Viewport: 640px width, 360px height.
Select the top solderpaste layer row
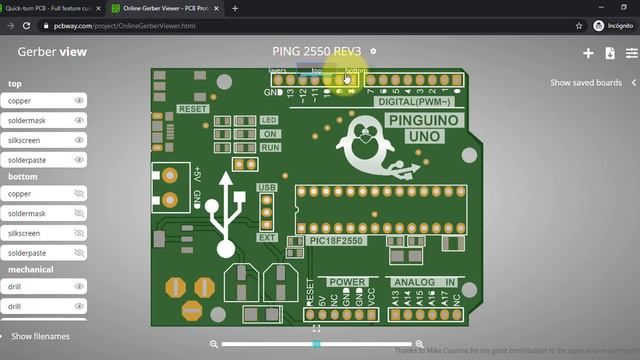tap(44, 160)
